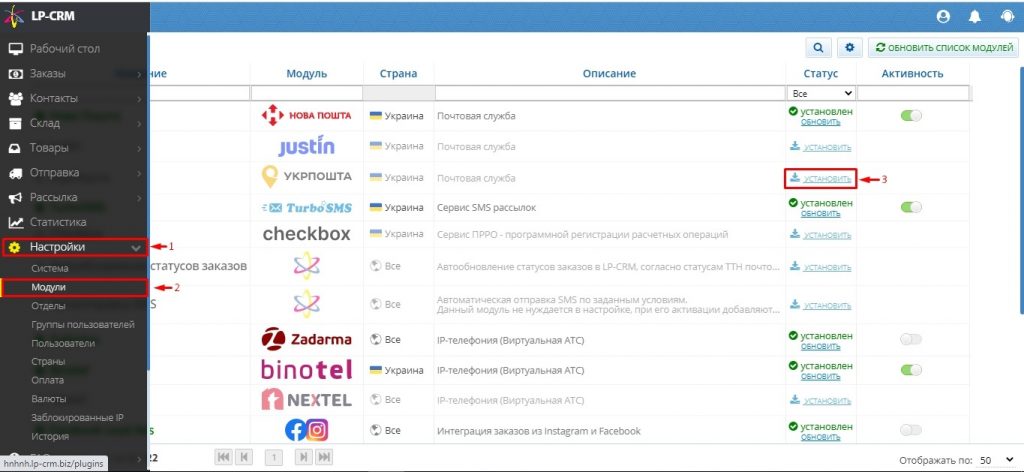Open user profile icon in header
The width and height of the screenshot is (1024, 472).
(x=942, y=17)
